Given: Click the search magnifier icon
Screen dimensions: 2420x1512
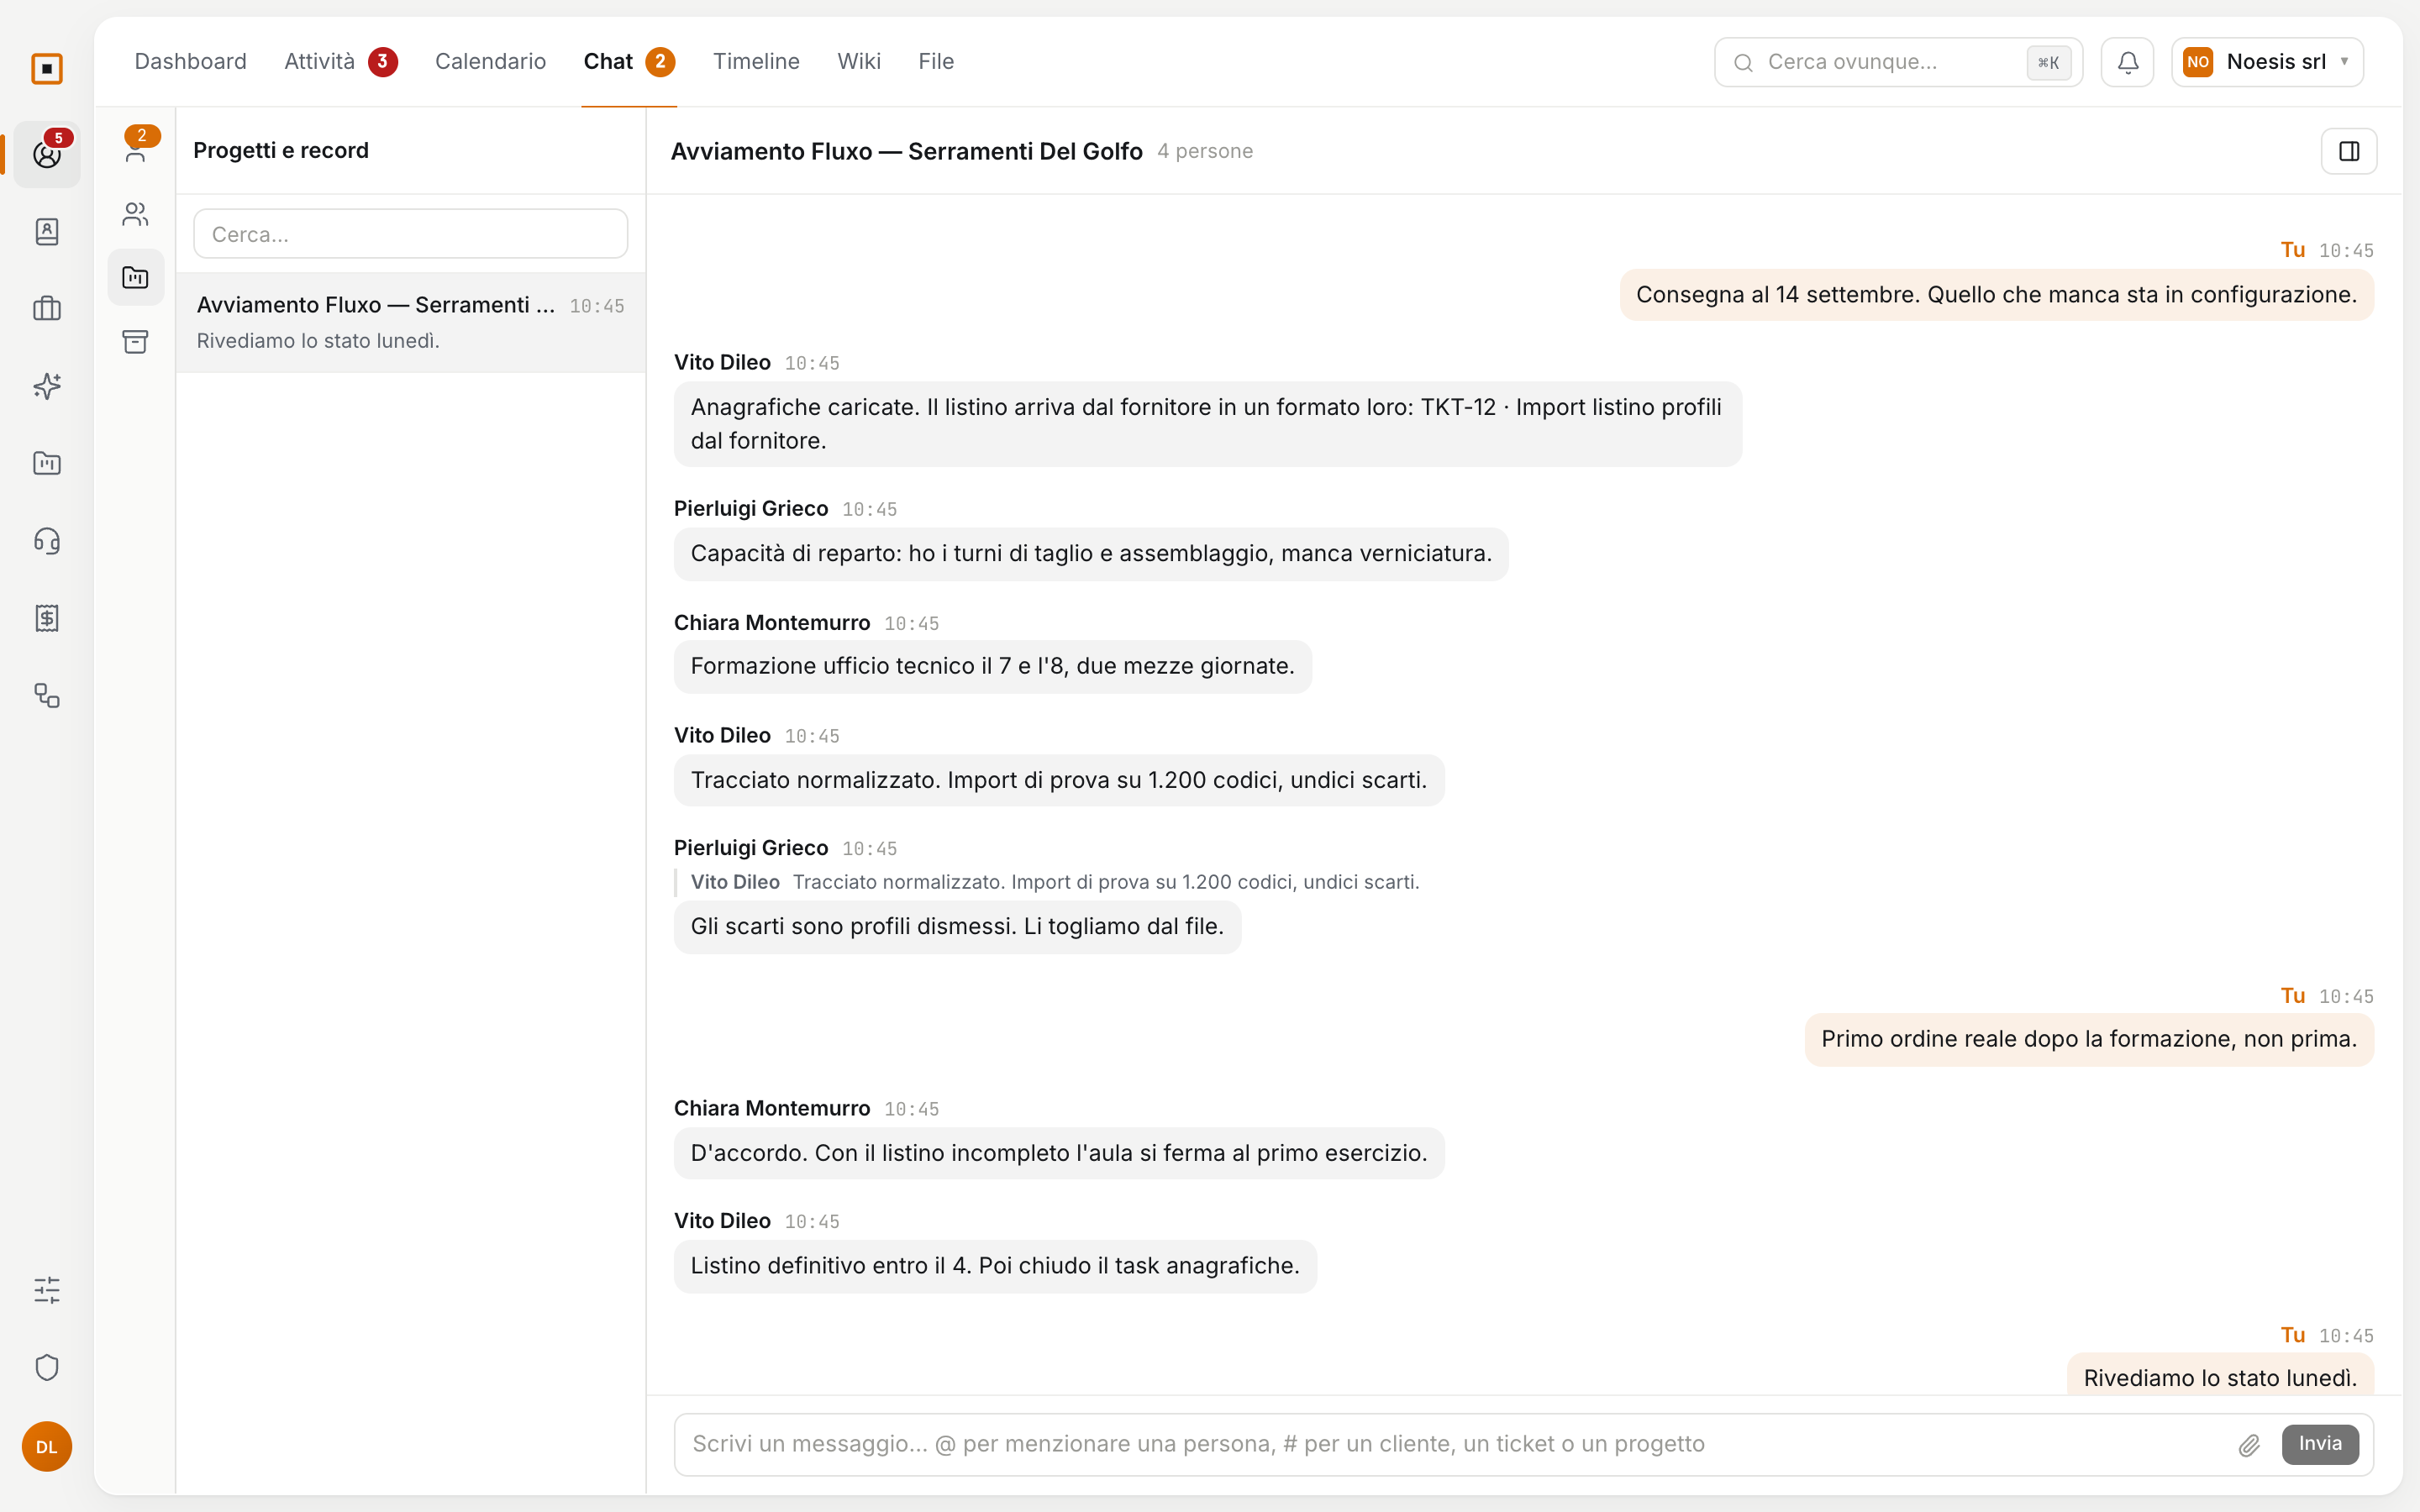Looking at the screenshot, I should [1743, 62].
